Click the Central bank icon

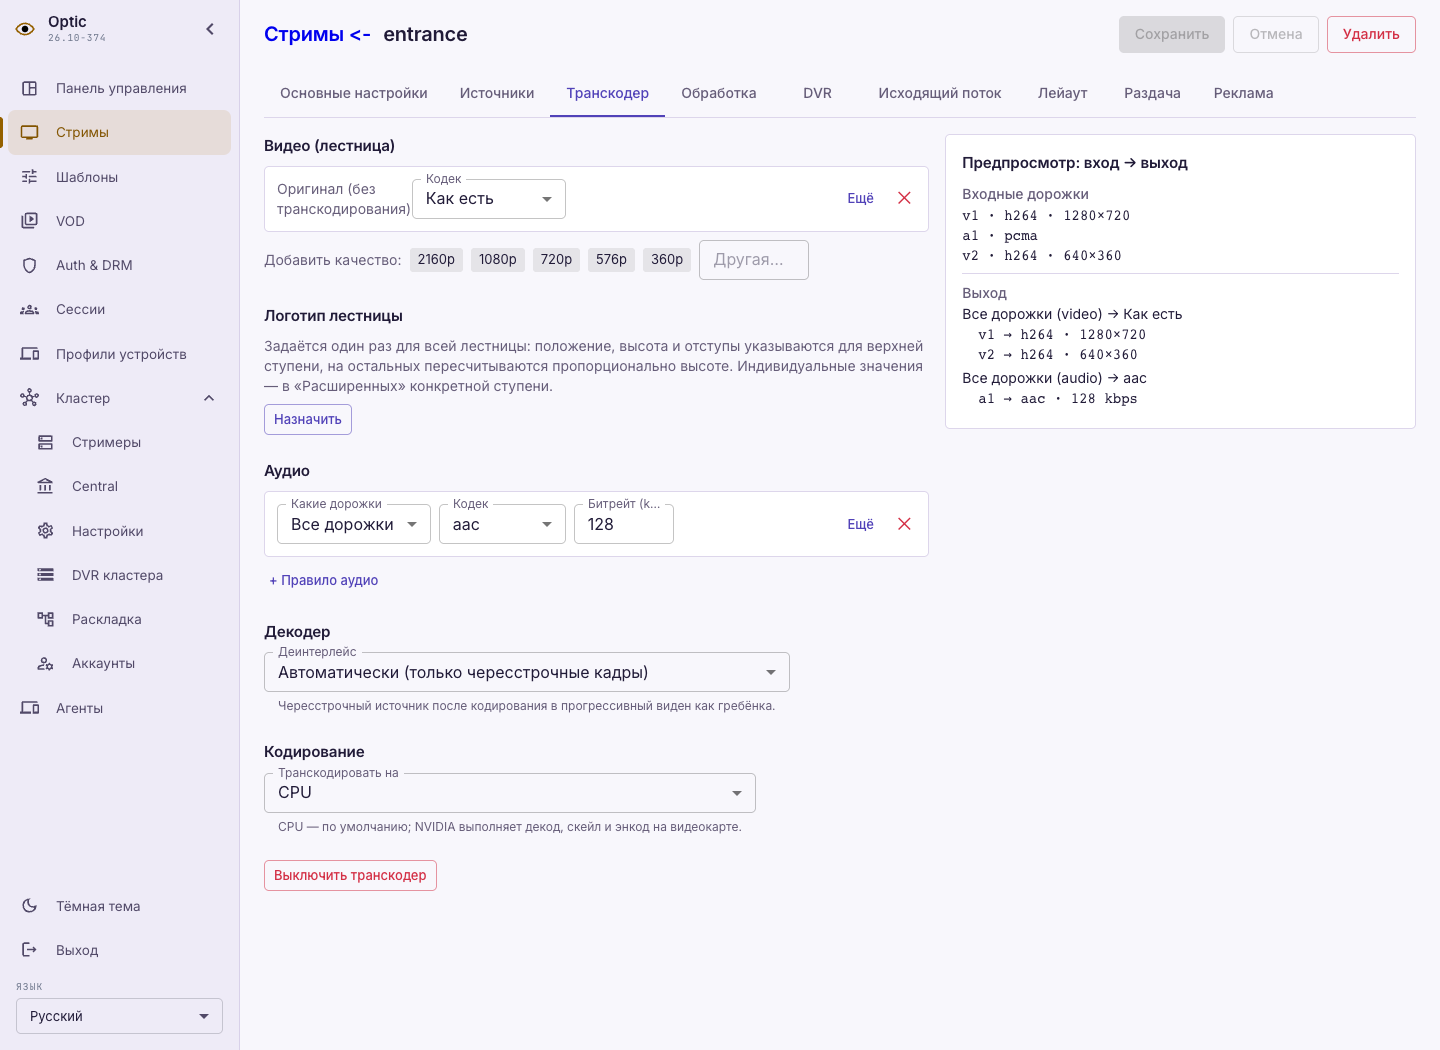(45, 486)
